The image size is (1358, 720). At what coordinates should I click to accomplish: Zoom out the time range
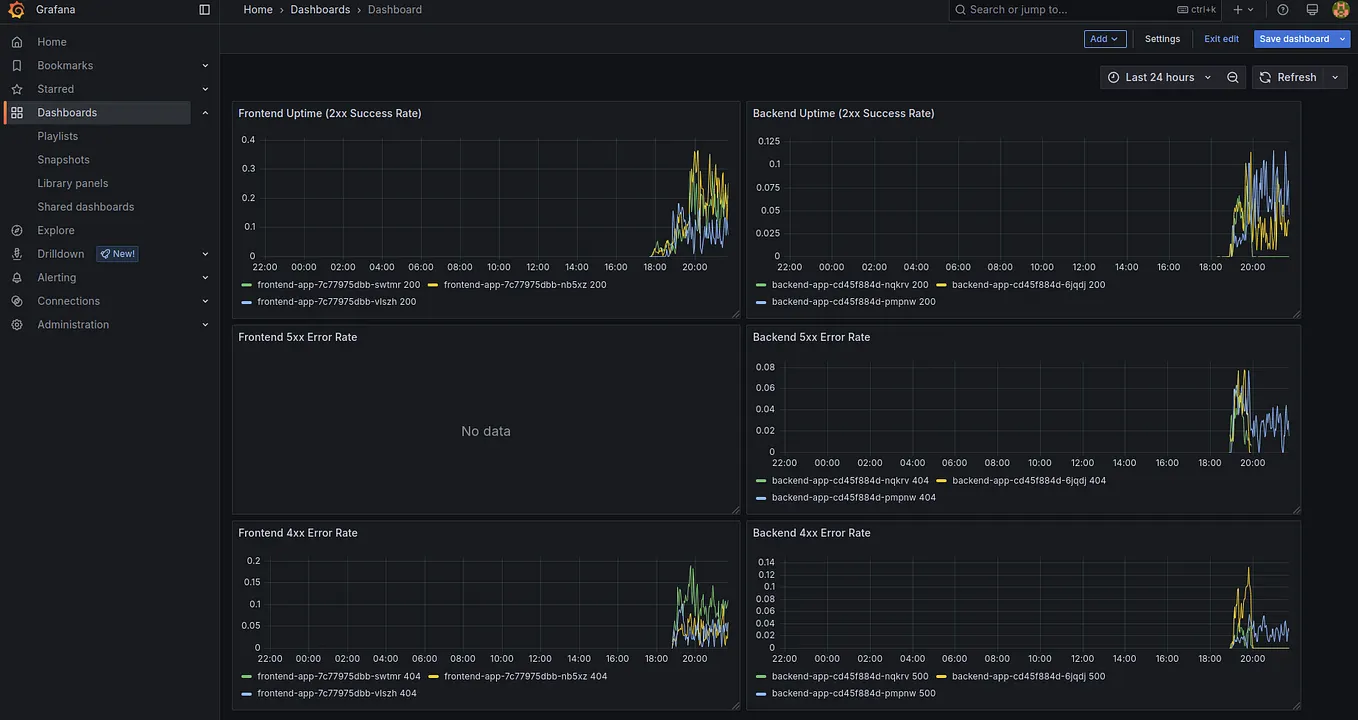coord(1232,77)
